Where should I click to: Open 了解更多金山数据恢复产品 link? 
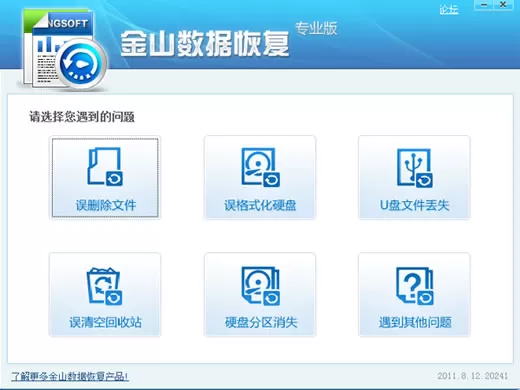point(70,377)
